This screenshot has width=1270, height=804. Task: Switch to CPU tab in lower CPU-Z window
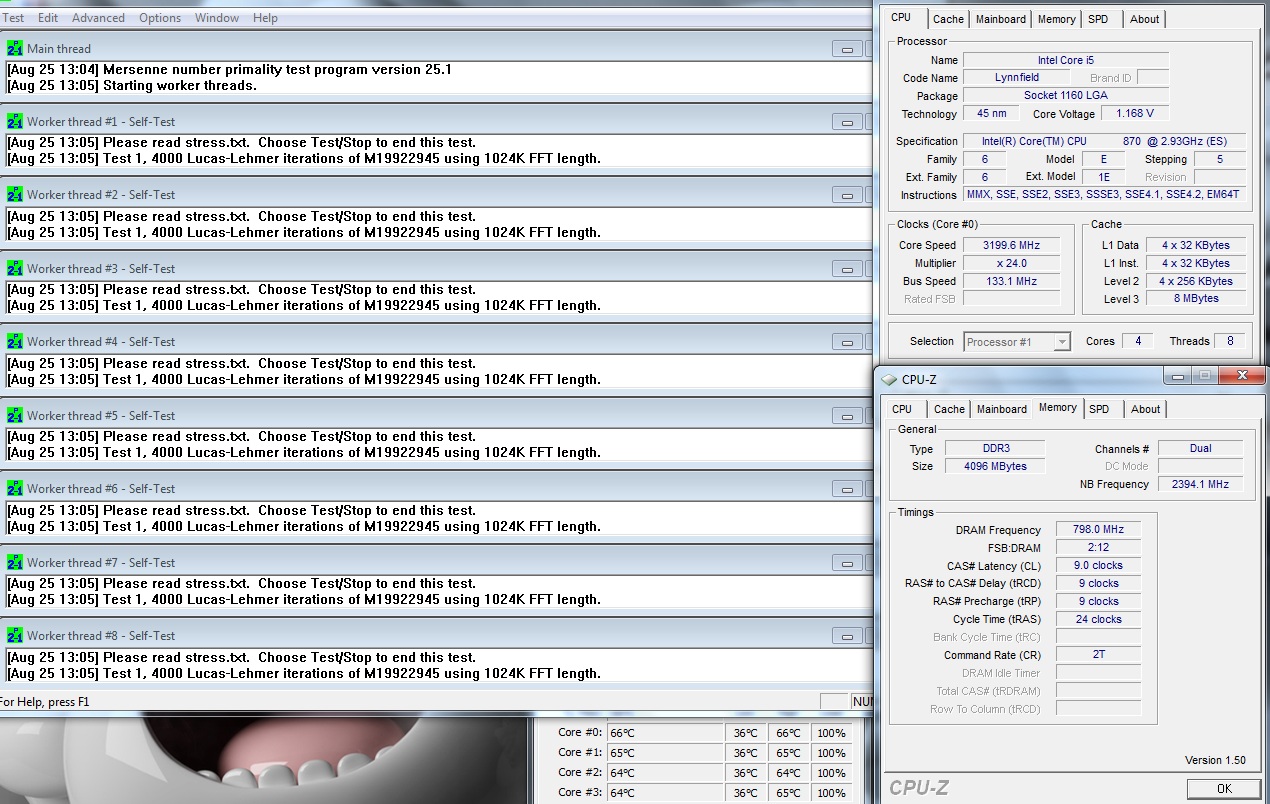902,409
